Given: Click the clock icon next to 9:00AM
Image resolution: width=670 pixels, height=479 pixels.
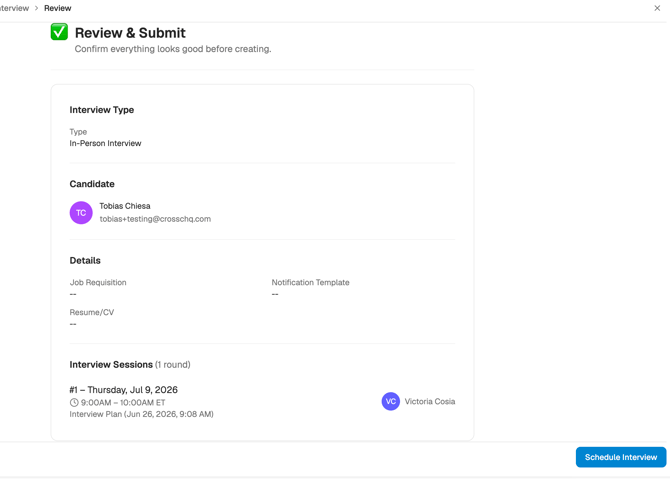Looking at the screenshot, I should pyautogui.click(x=74, y=403).
